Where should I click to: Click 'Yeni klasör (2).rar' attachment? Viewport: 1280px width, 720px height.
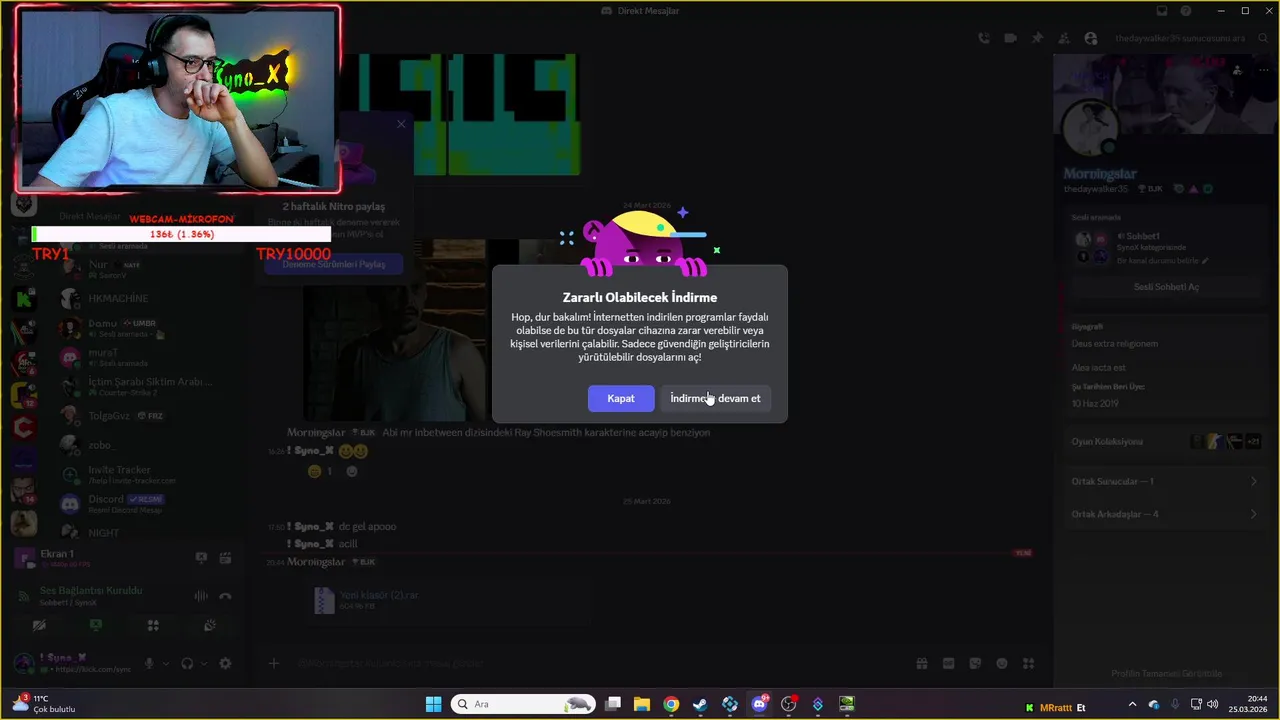coord(379,594)
